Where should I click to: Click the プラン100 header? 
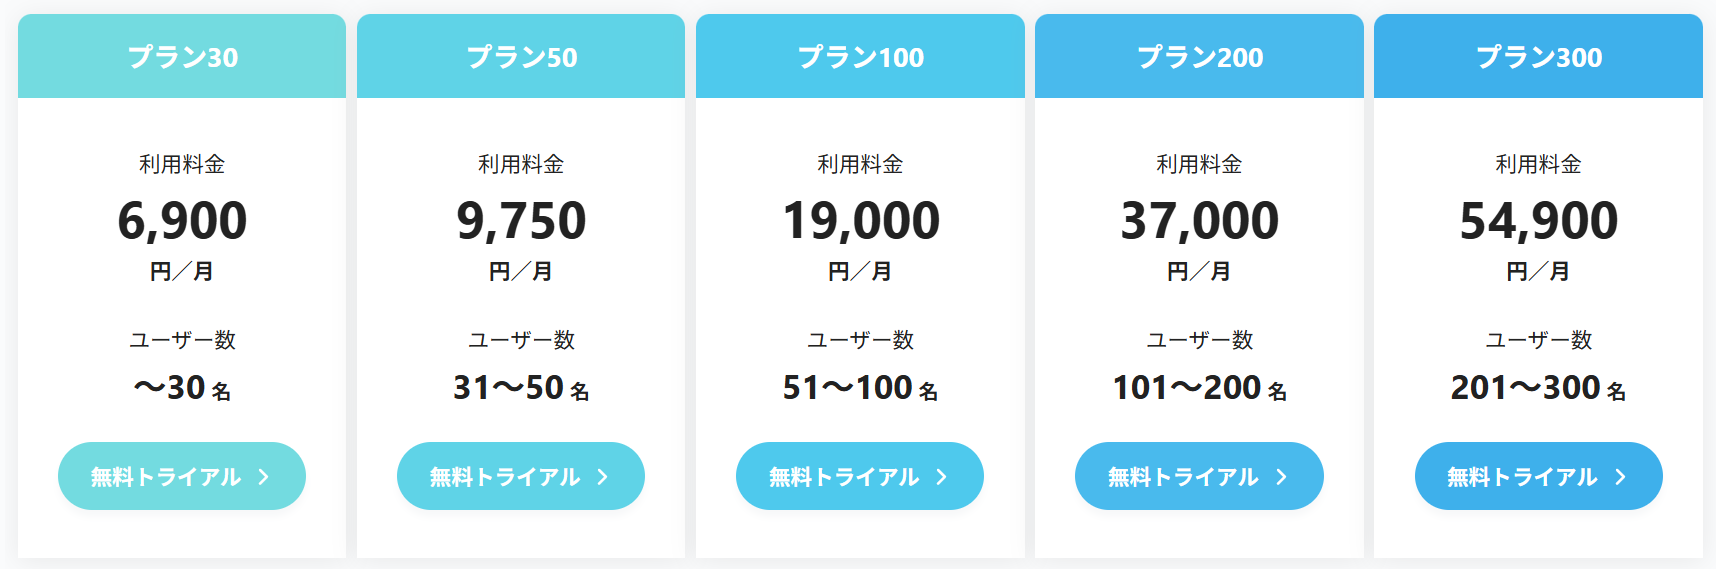click(860, 57)
